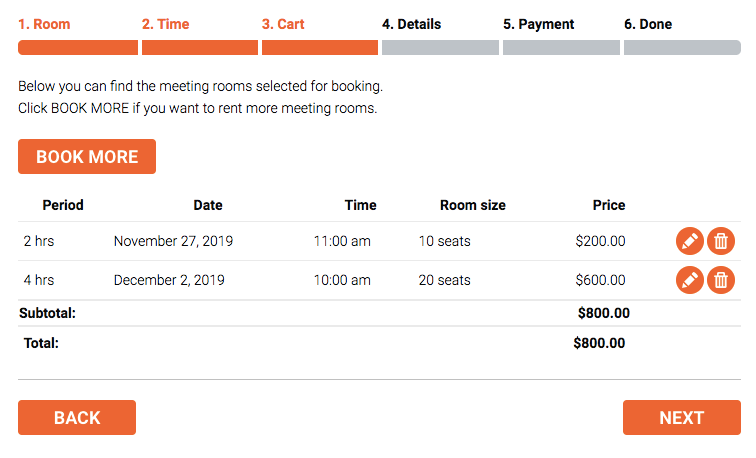Open step 2. Time
Viewport: 756px width, 458px height.
(x=165, y=24)
